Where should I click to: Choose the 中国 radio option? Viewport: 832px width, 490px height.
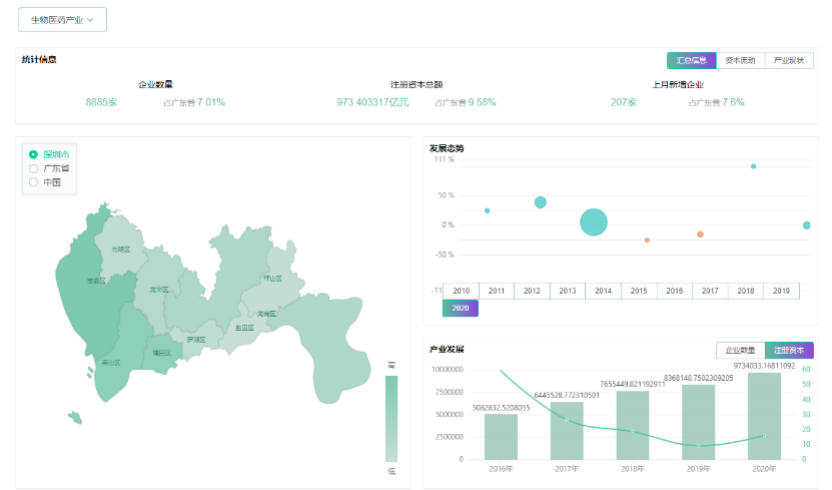[x=34, y=182]
